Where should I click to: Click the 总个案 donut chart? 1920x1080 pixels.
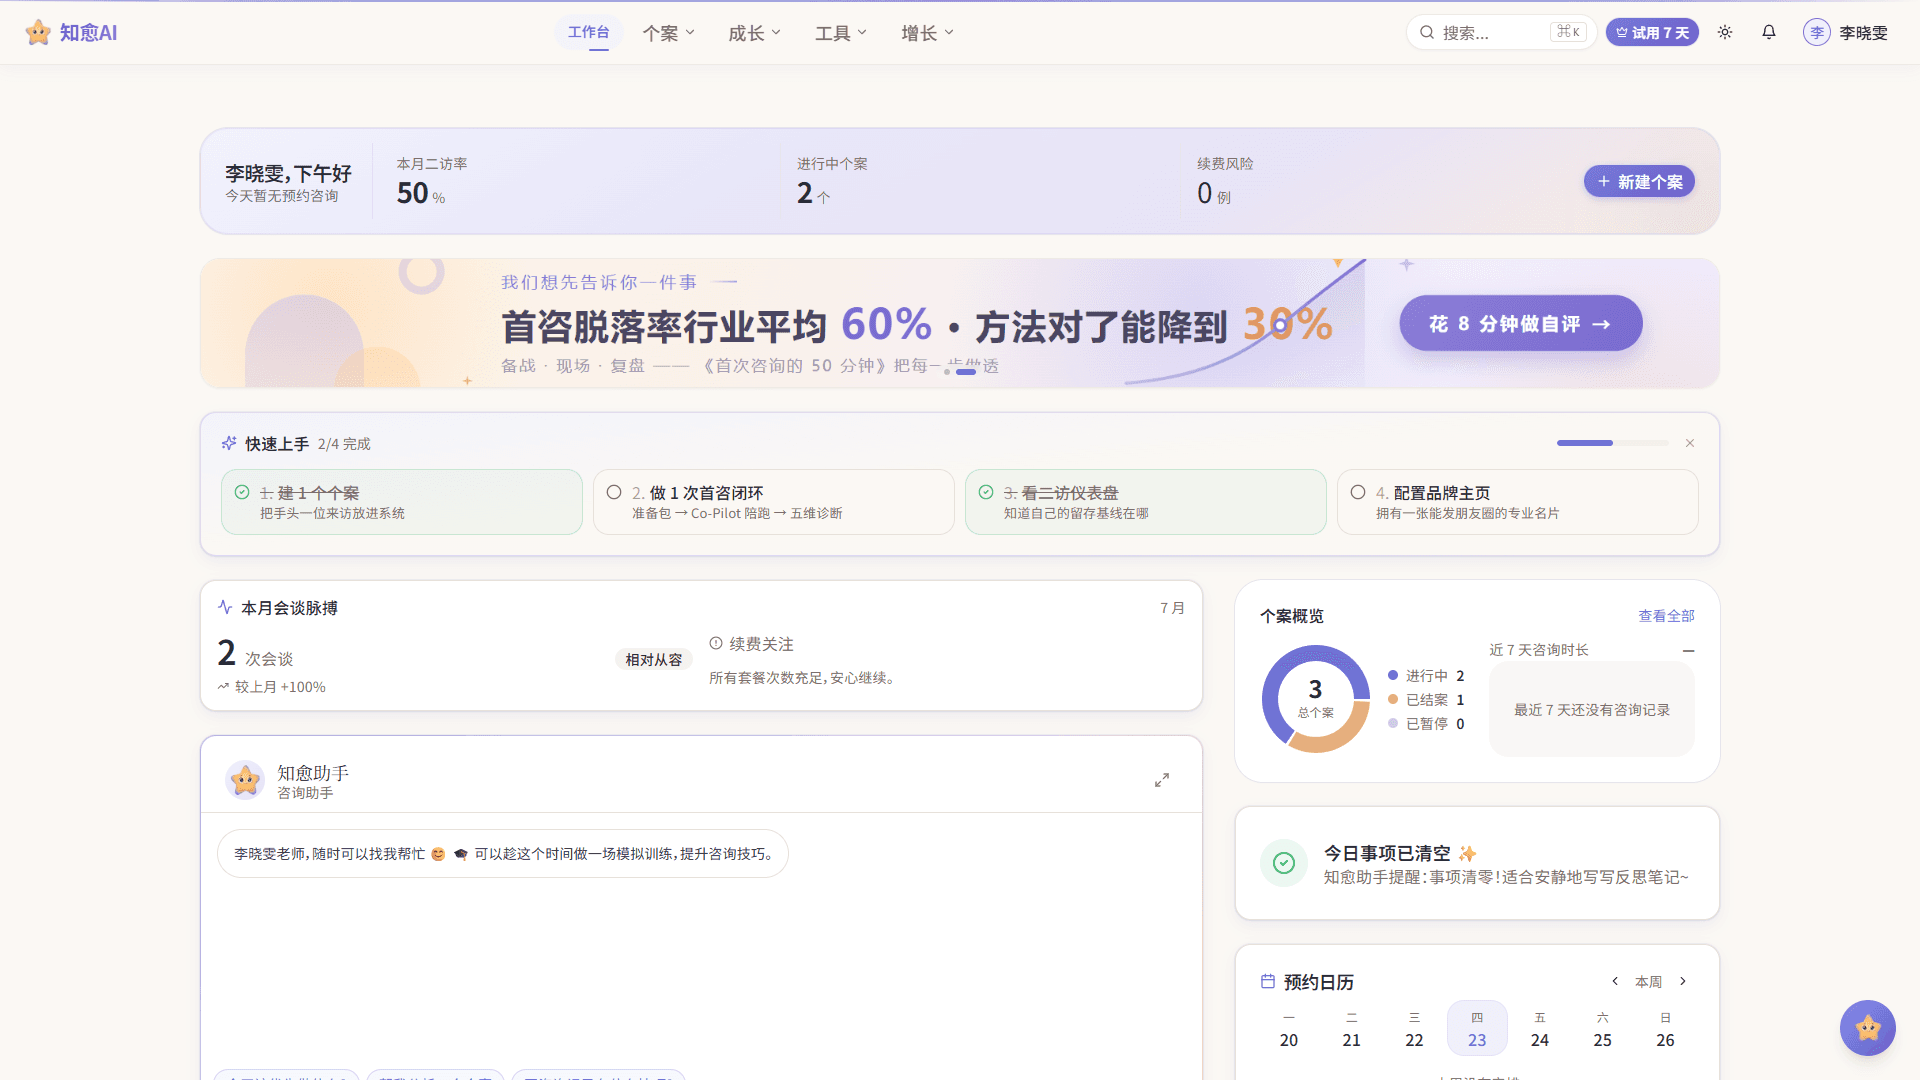1315,698
